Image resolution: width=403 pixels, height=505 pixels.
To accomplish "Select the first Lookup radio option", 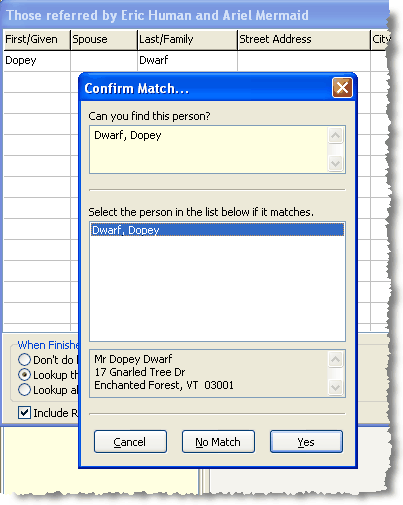I will pos(24,375).
